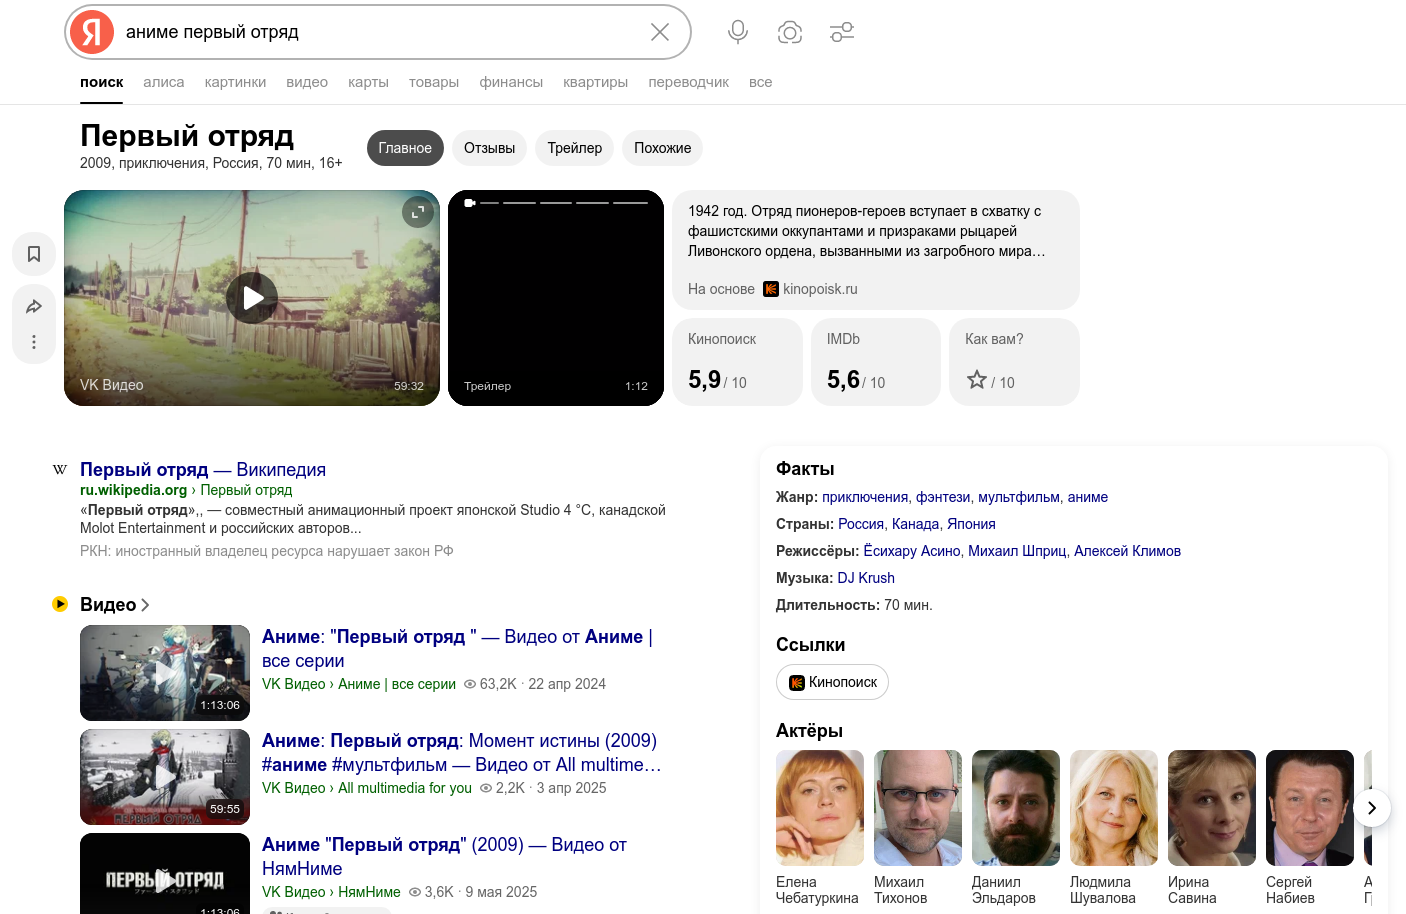Open the все services tab
The width and height of the screenshot is (1406, 914).
[x=760, y=82]
